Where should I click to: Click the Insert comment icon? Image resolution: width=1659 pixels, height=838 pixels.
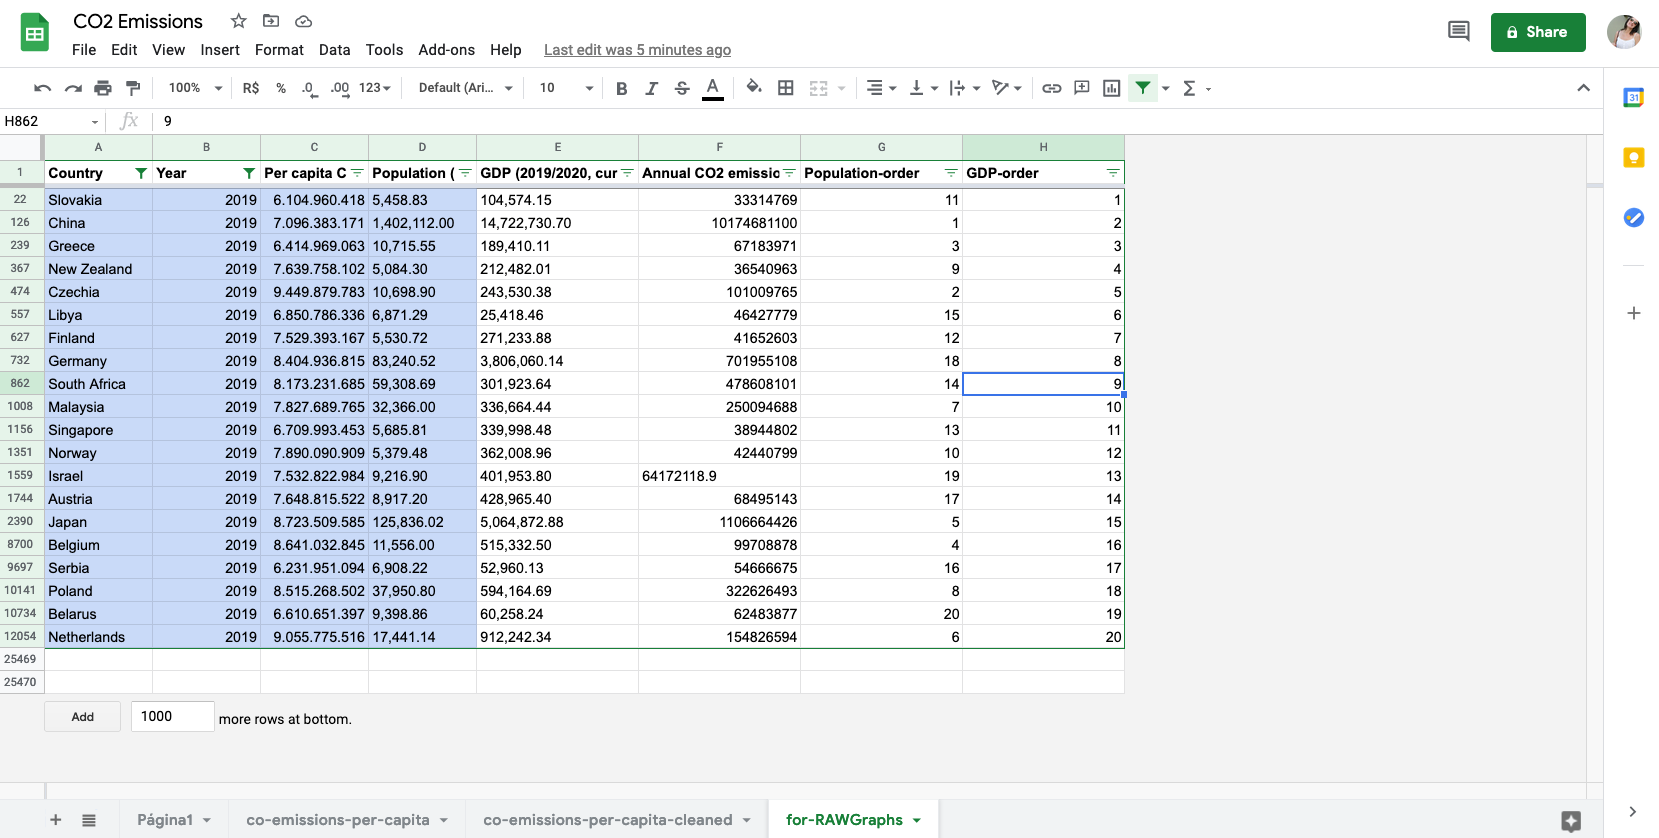1081,88
